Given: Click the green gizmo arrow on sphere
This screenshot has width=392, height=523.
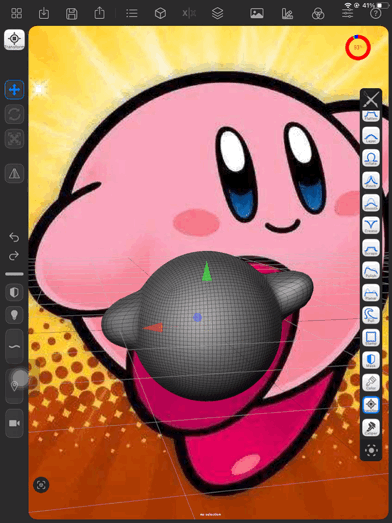Looking at the screenshot, I should [207, 271].
